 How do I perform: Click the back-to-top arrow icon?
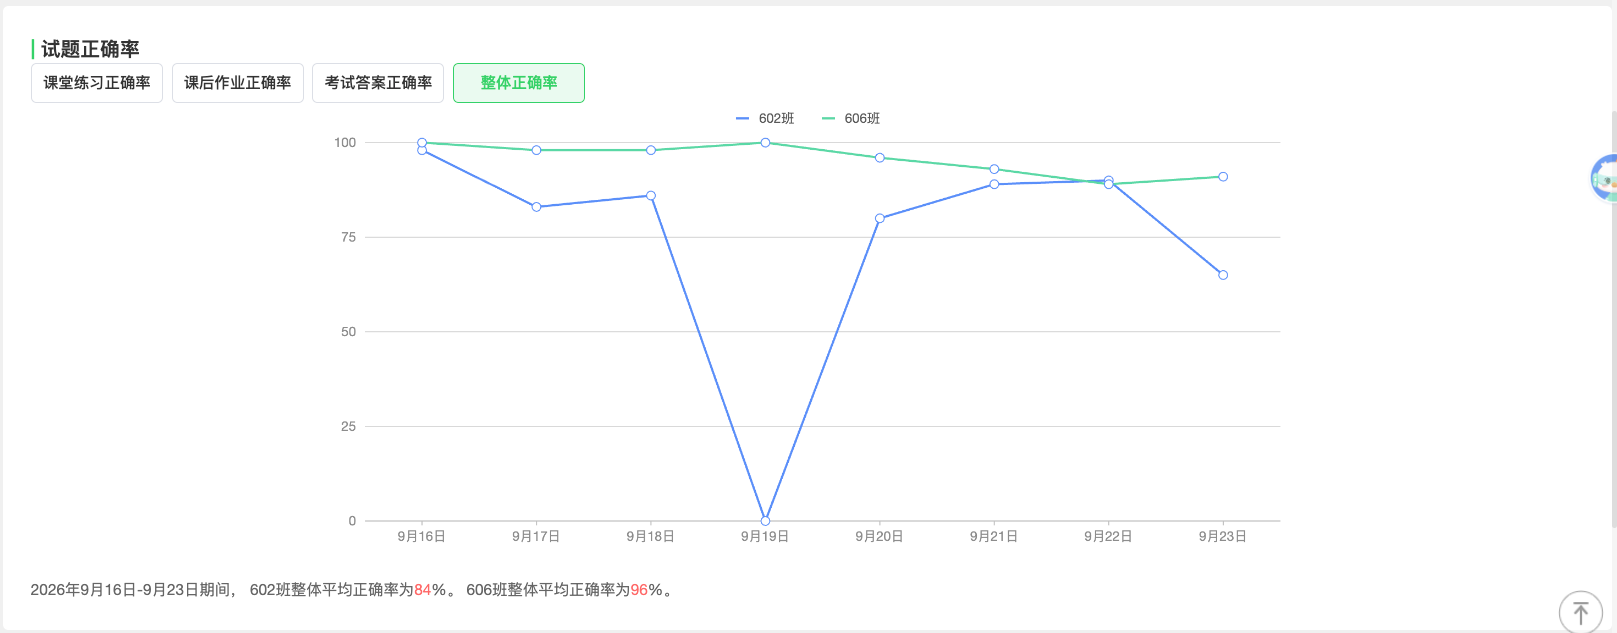(1581, 612)
